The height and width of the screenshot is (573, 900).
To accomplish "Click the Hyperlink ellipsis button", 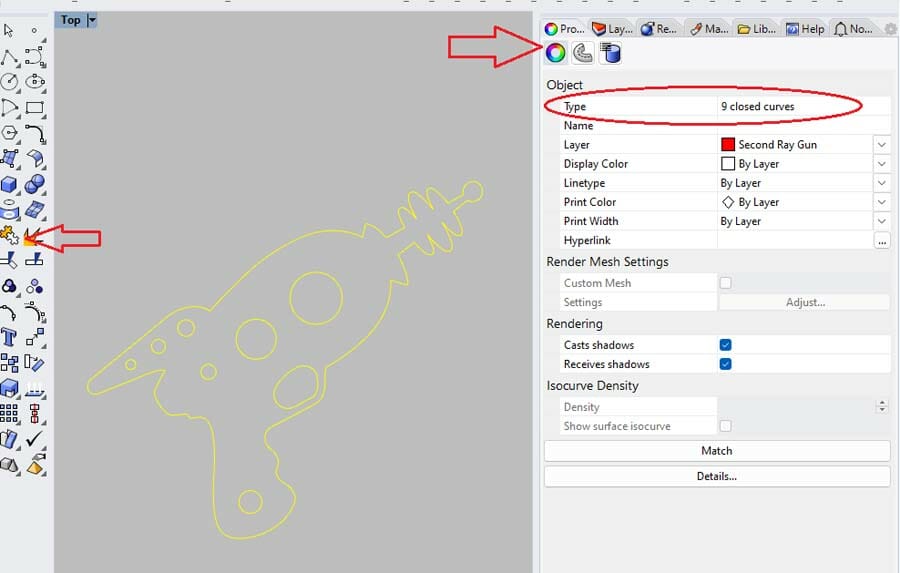I will (882, 241).
